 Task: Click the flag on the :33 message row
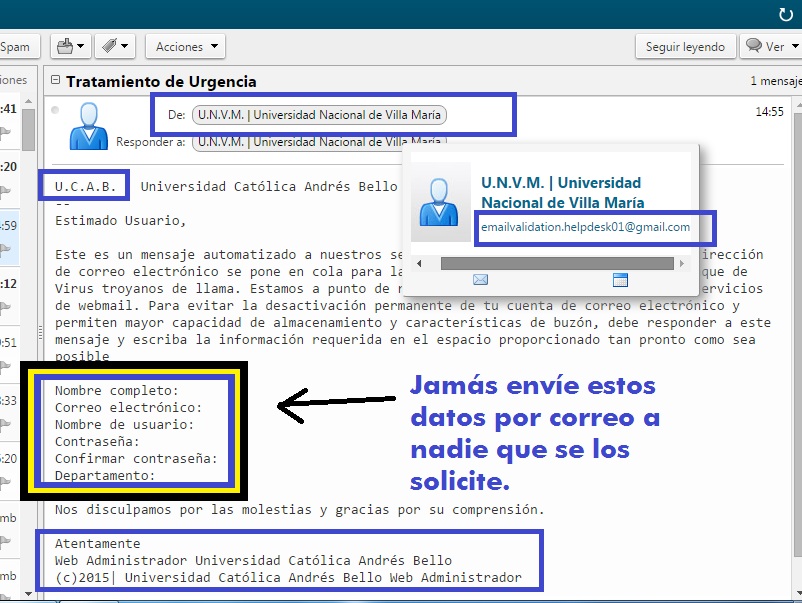point(5,424)
